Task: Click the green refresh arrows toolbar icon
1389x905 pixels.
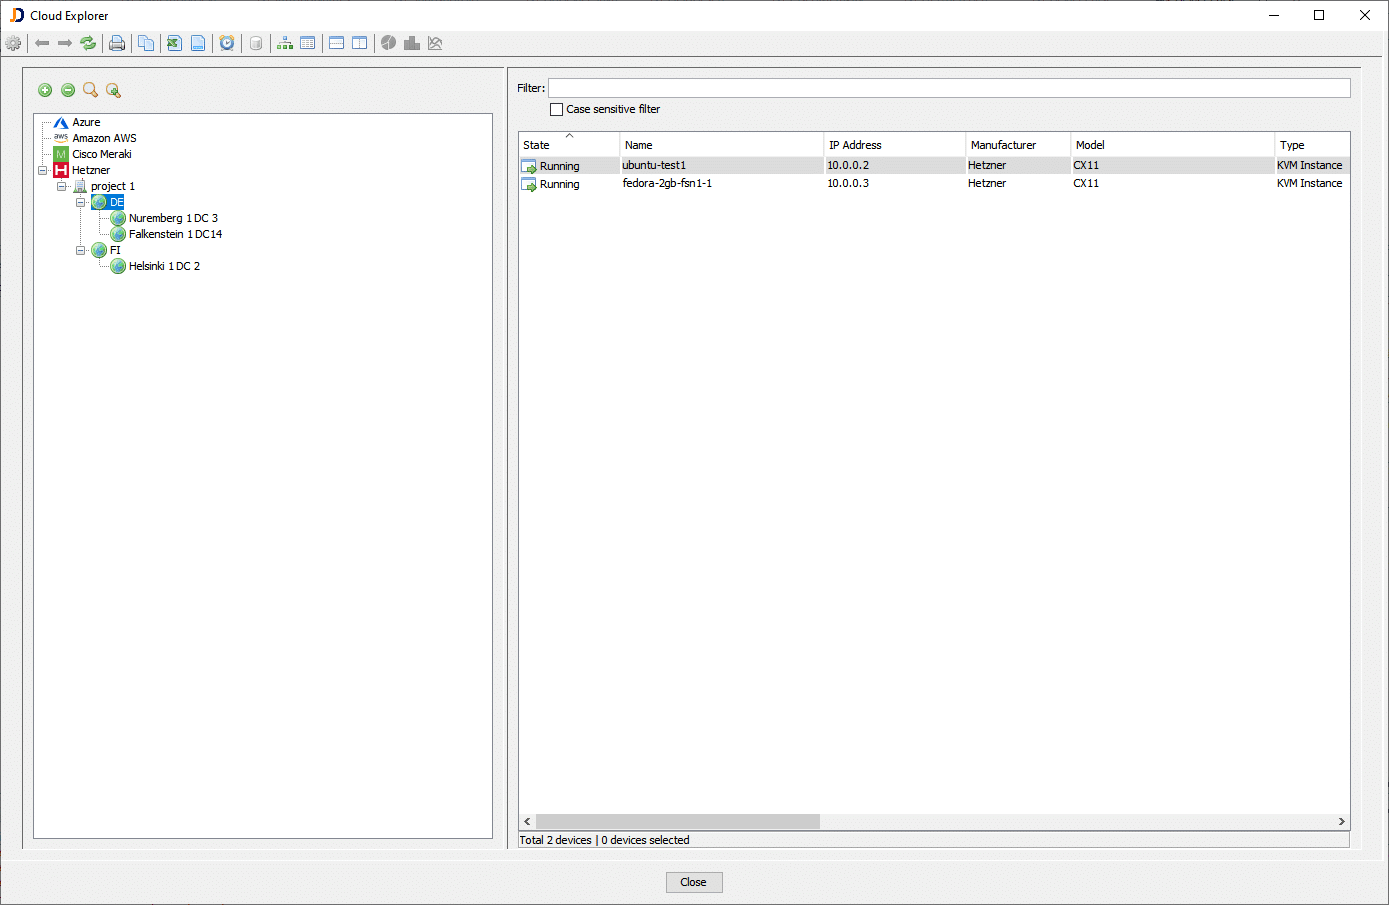Action: (88, 43)
